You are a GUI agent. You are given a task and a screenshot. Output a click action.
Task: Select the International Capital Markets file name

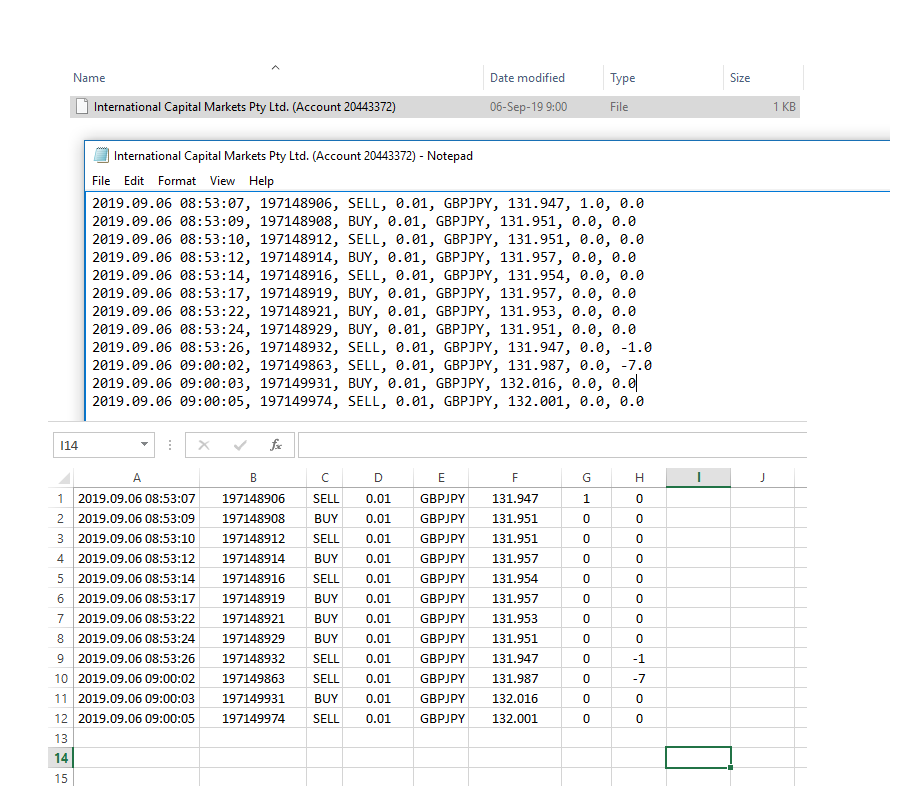(245, 107)
